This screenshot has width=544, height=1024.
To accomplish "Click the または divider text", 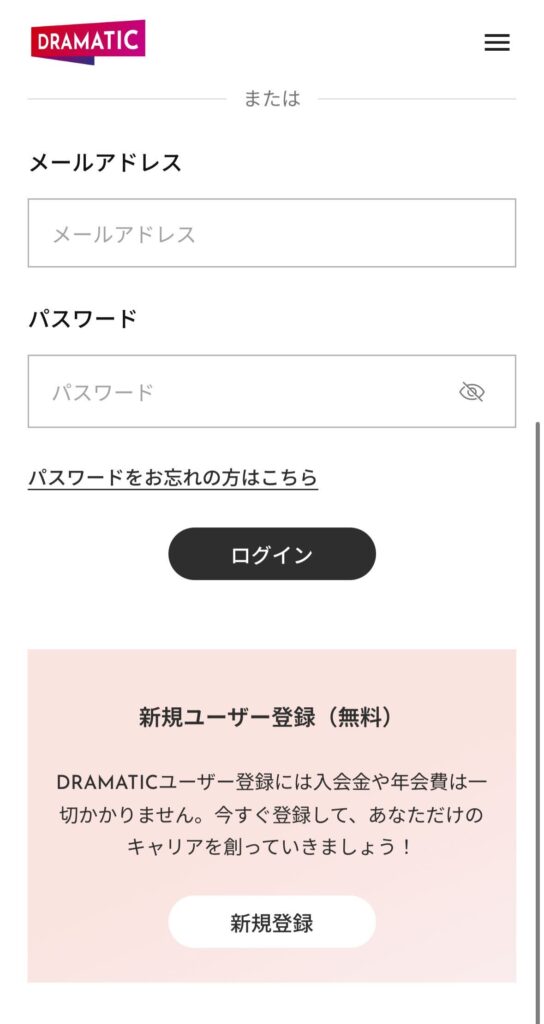I will [272, 99].
